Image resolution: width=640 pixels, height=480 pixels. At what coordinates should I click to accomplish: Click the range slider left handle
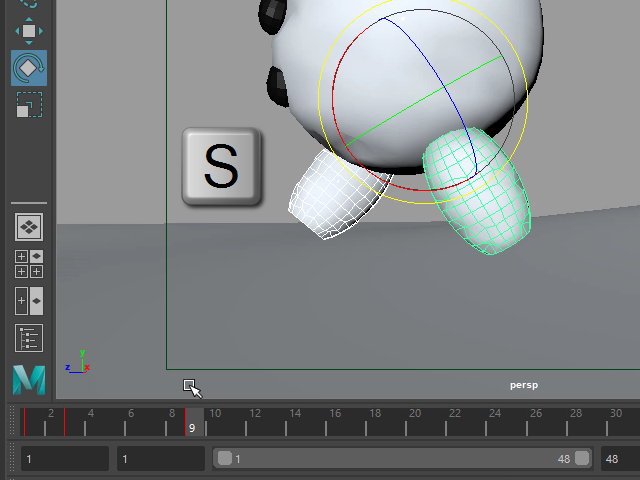(x=225, y=458)
